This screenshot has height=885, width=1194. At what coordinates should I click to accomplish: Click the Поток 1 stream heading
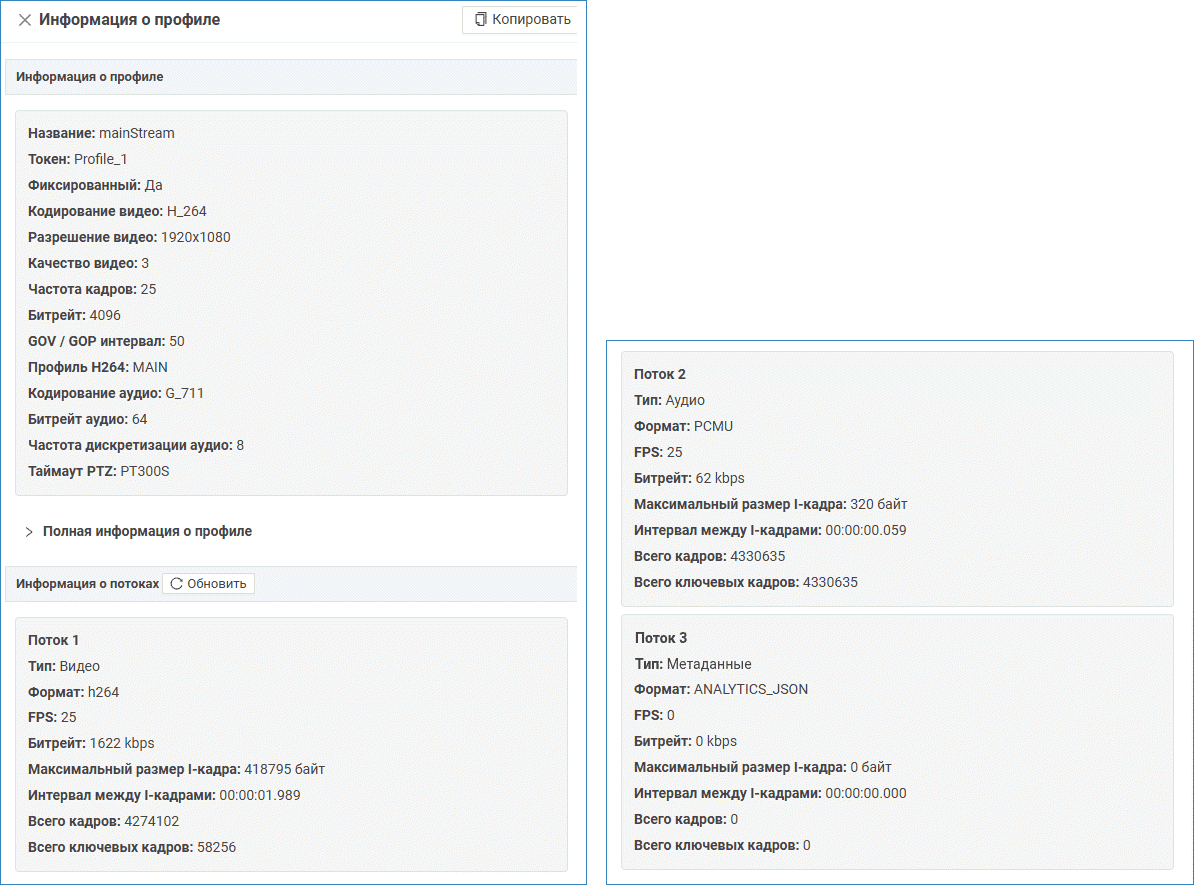[x=54, y=640]
